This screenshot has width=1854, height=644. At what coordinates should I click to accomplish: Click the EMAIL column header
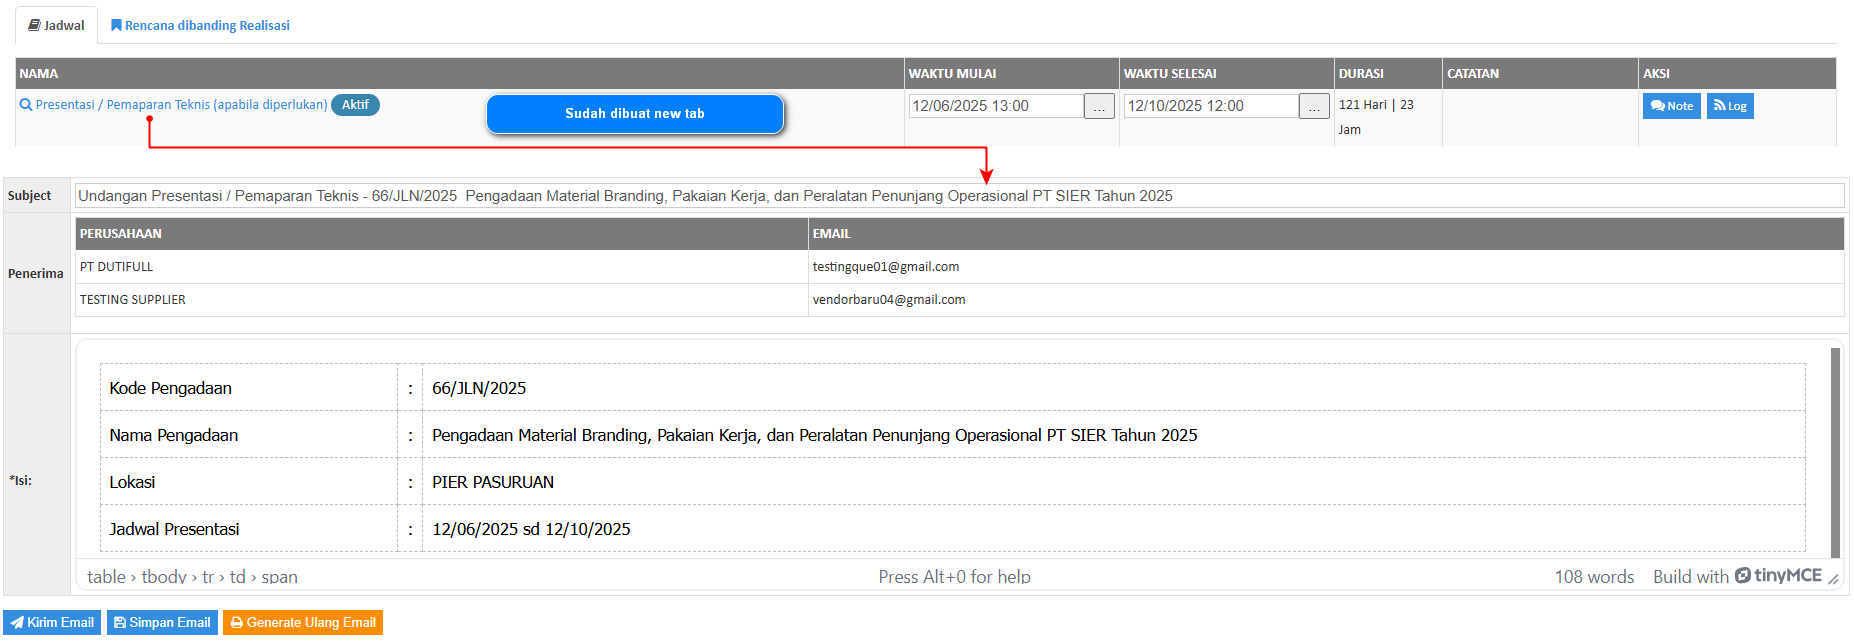pyautogui.click(x=1326, y=234)
